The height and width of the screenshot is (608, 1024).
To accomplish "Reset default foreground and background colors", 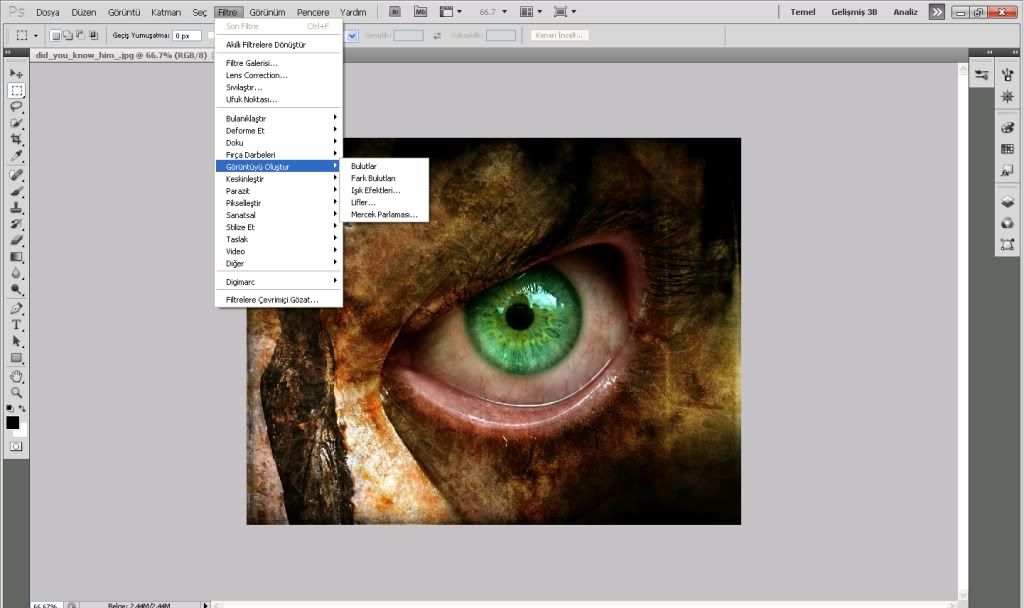I will [9, 408].
